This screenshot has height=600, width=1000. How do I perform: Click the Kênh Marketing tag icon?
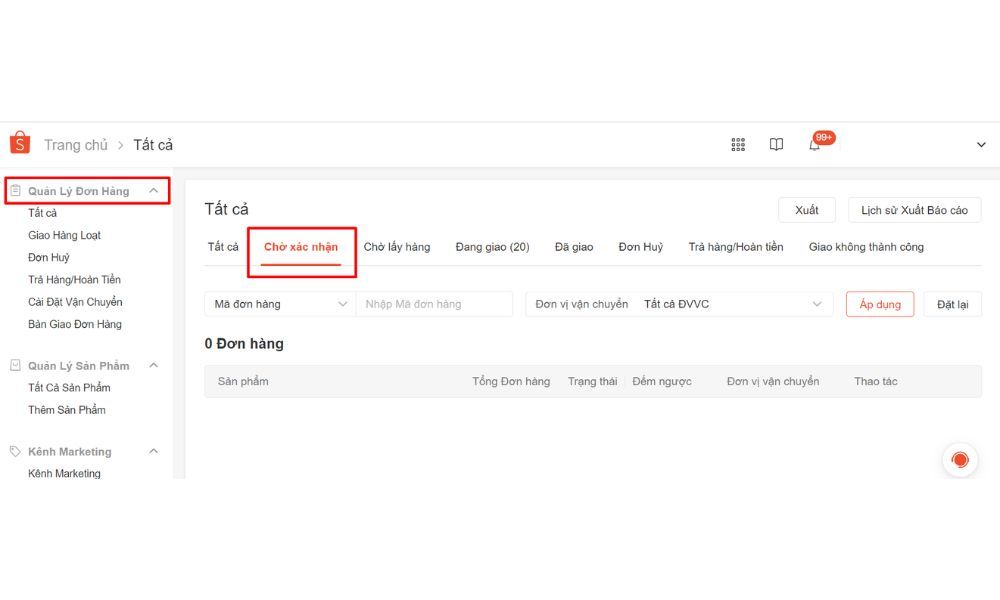coord(15,451)
